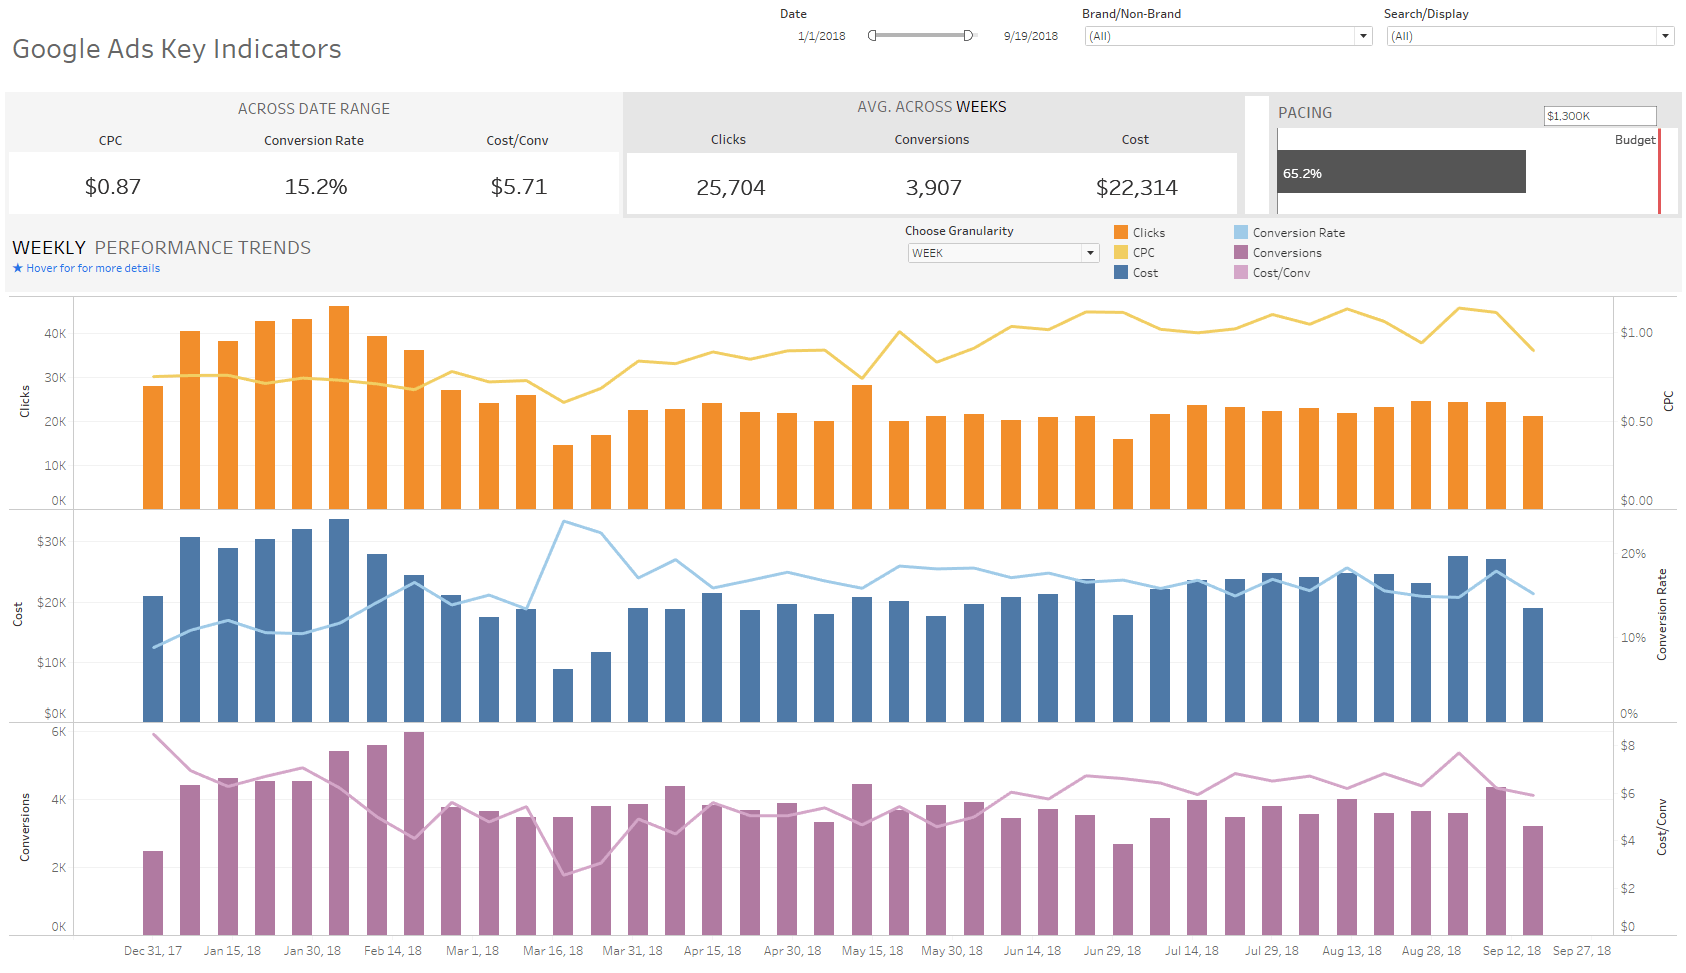Select the dark blue Cost legend swatch
The image size is (1686, 973).
coord(1121,272)
